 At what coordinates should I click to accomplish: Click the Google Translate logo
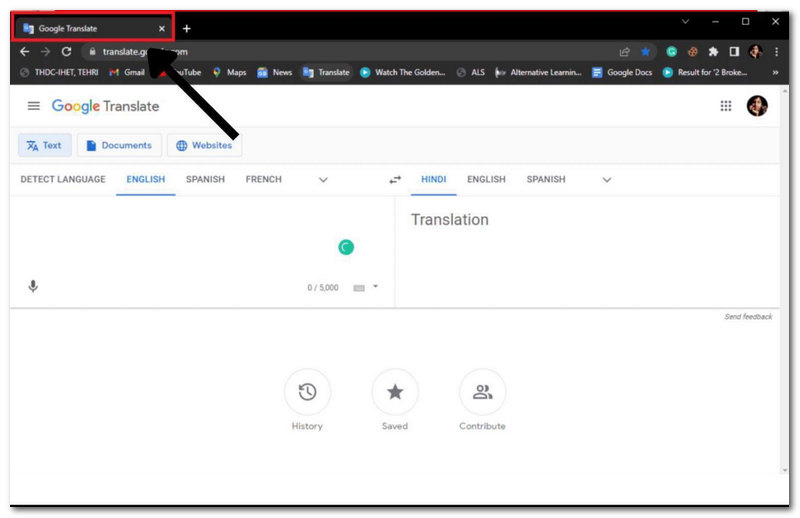point(106,106)
